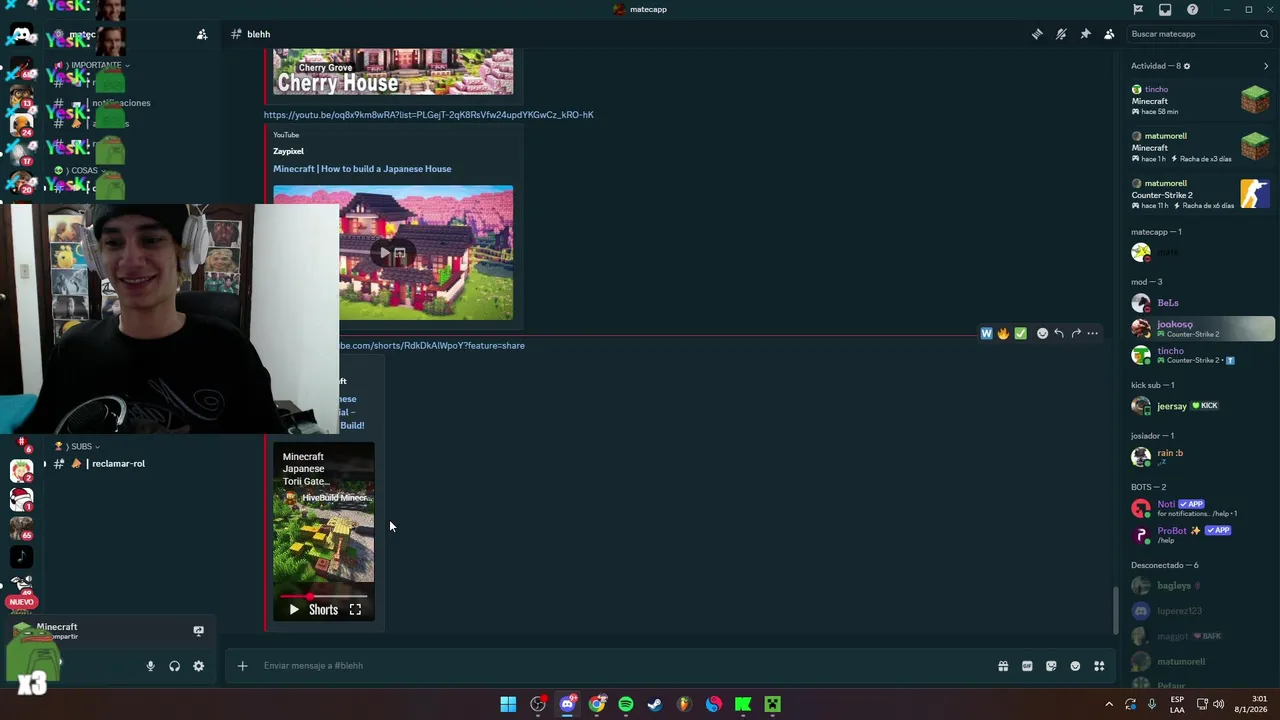Open Chrome from taskbar
Image resolution: width=1280 pixels, height=720 pixels.
click(597, 704)
